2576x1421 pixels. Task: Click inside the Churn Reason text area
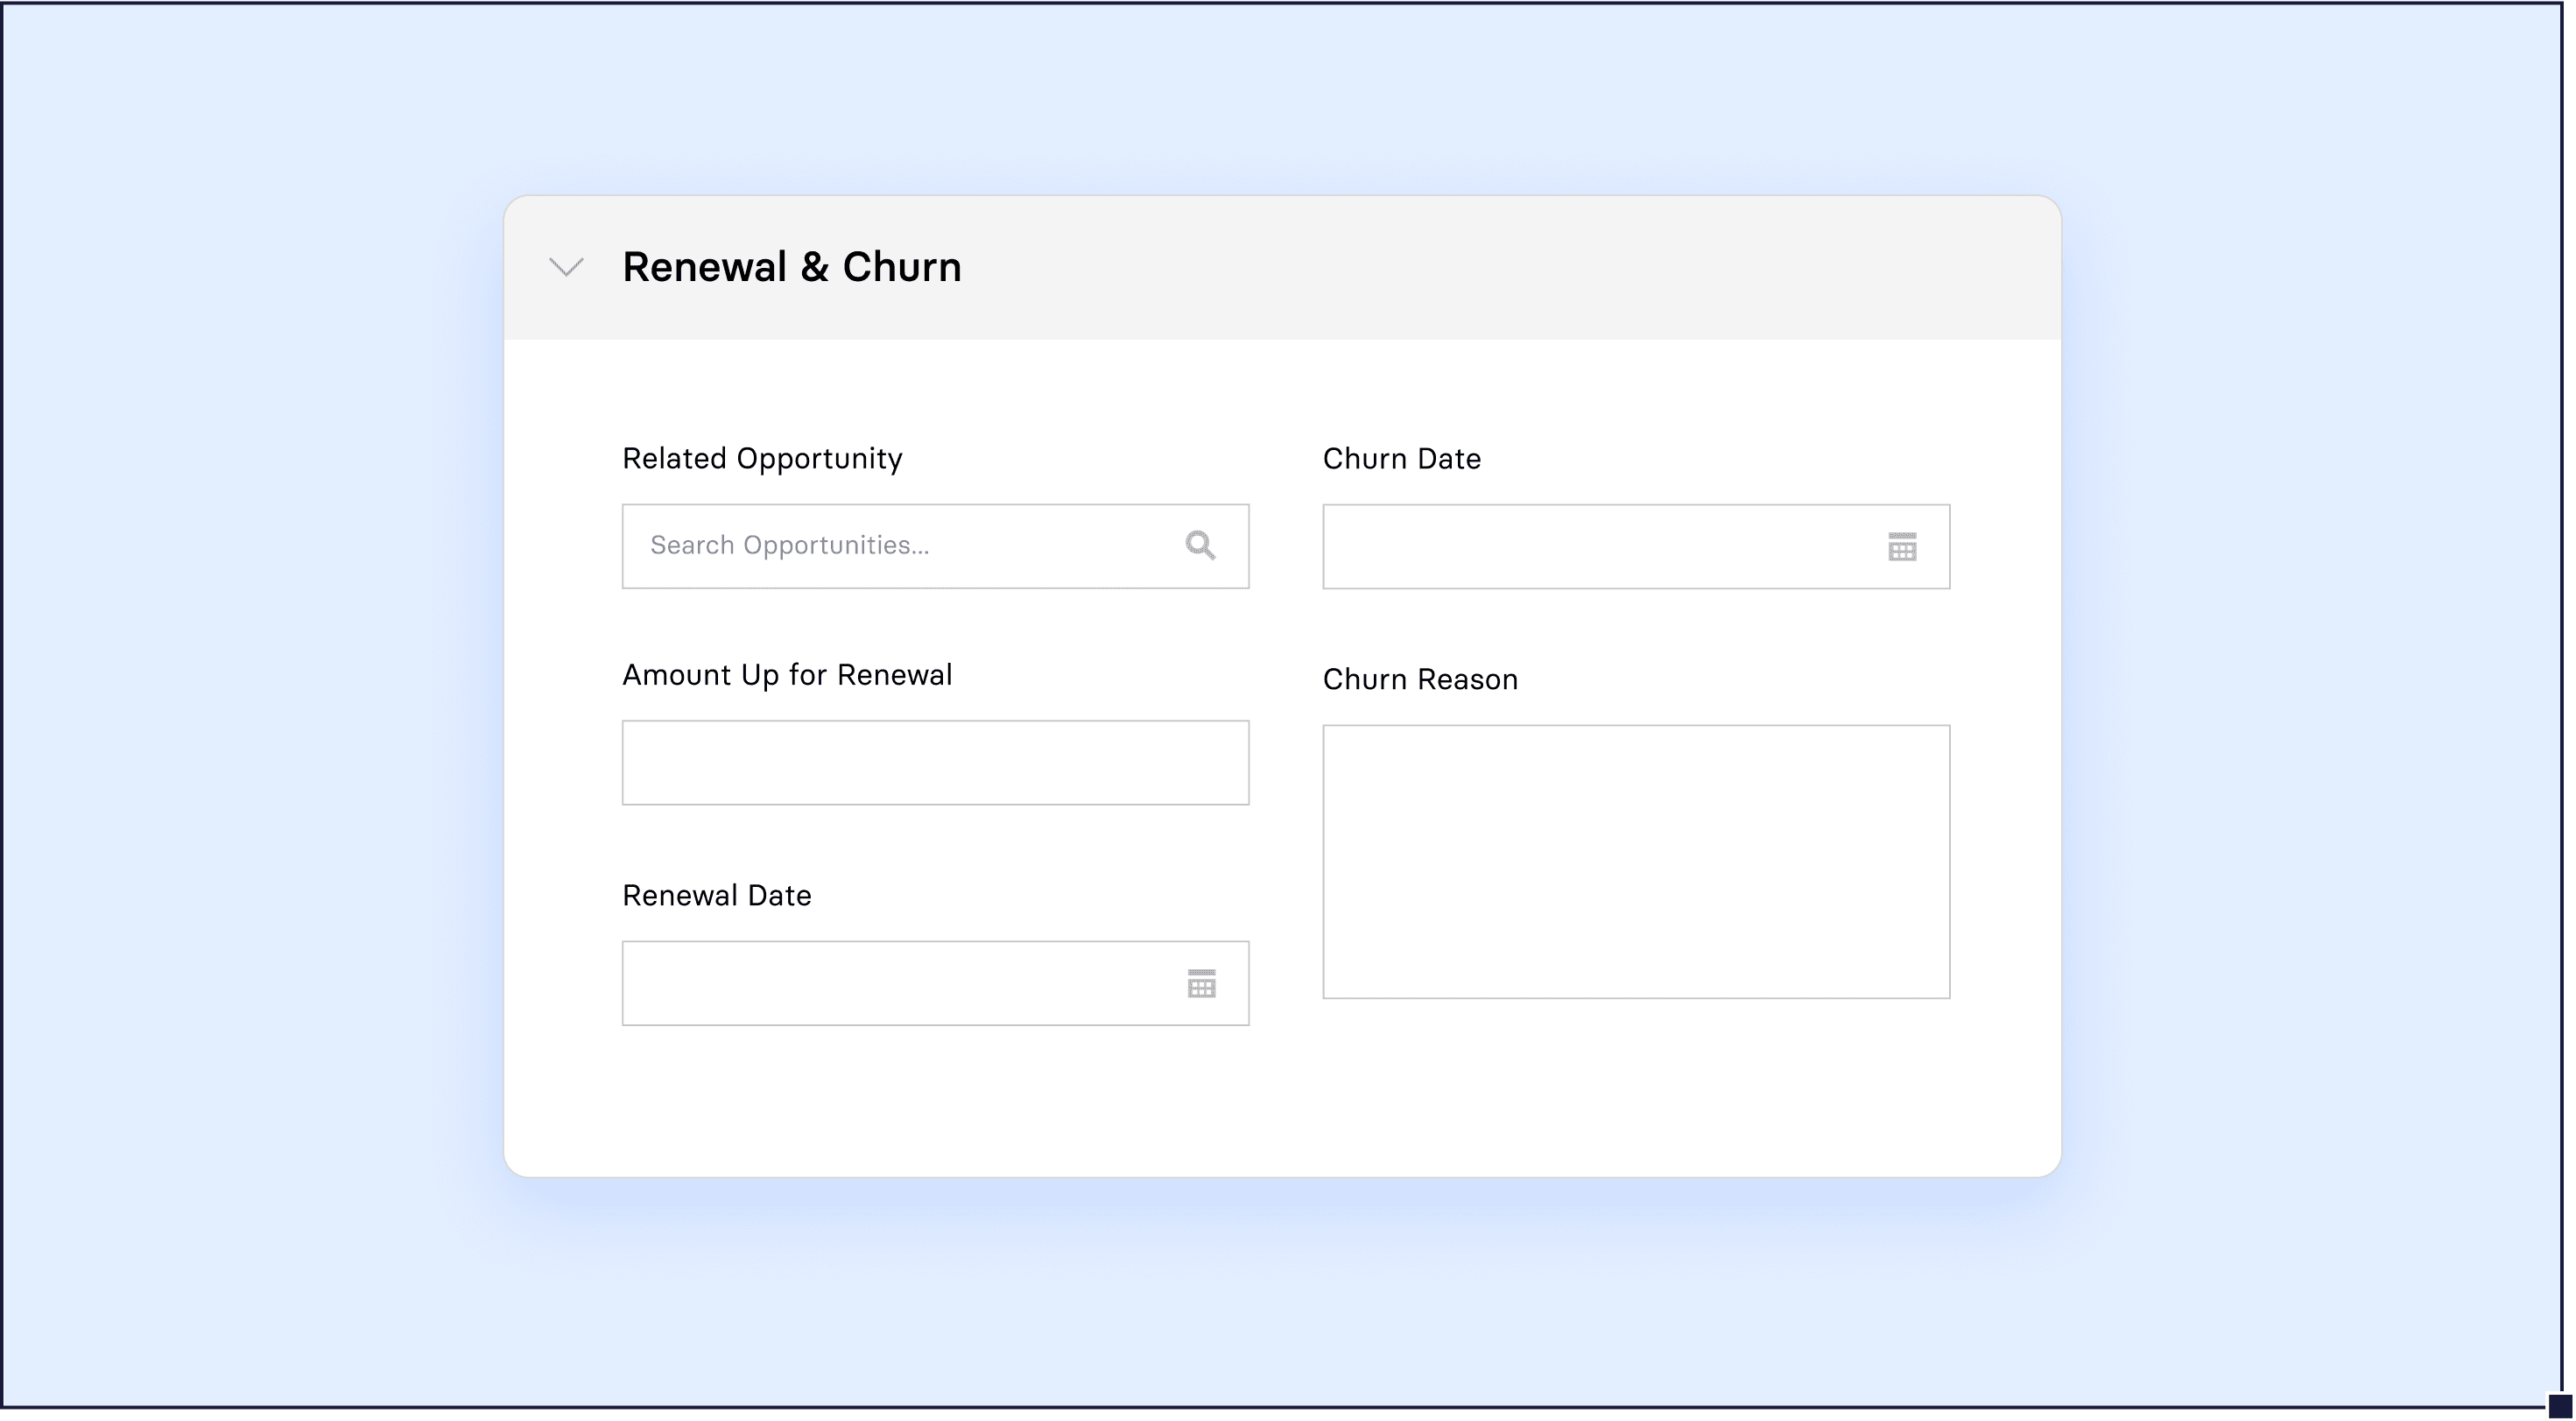coord(1636,862)
